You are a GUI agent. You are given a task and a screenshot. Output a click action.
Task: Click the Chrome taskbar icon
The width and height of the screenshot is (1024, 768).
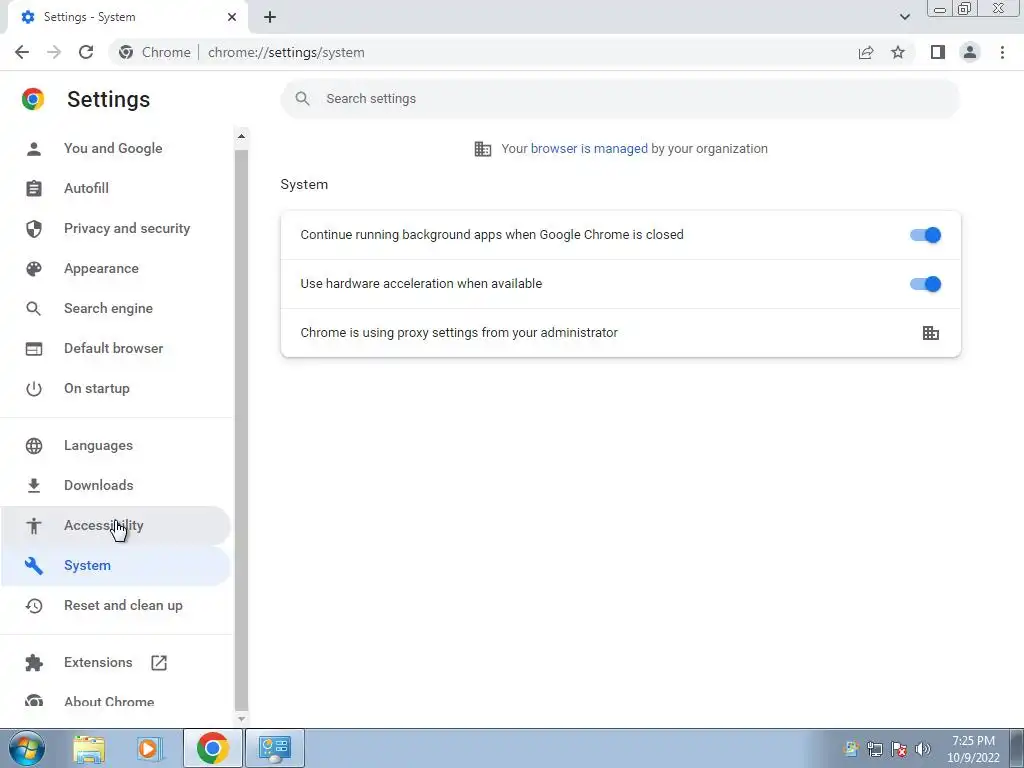point(212,748)
